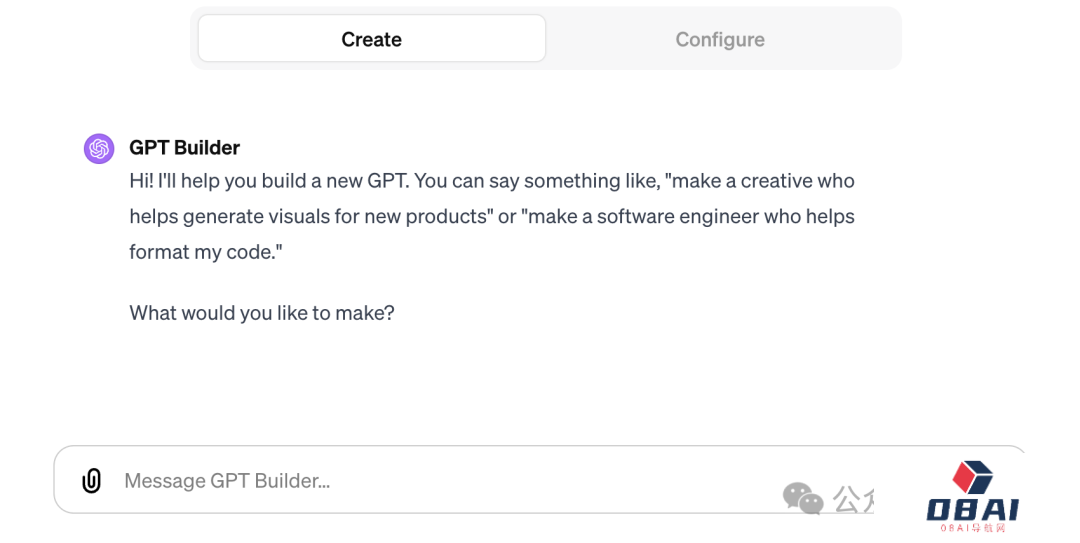Click the WeChat logo watermark icon

click(802, 497)
